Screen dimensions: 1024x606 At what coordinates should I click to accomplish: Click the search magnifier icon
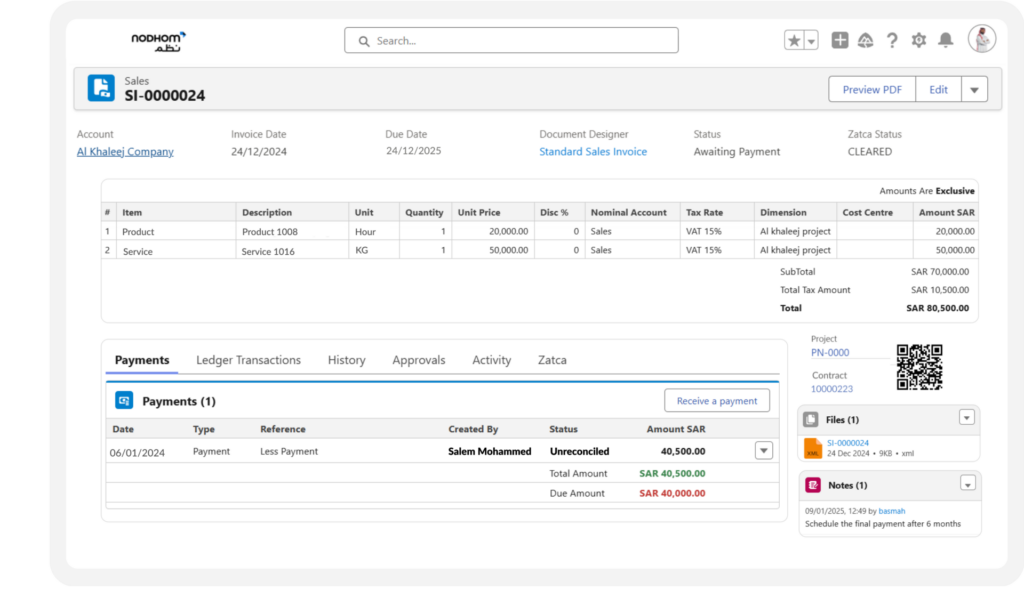pos(364,41)
